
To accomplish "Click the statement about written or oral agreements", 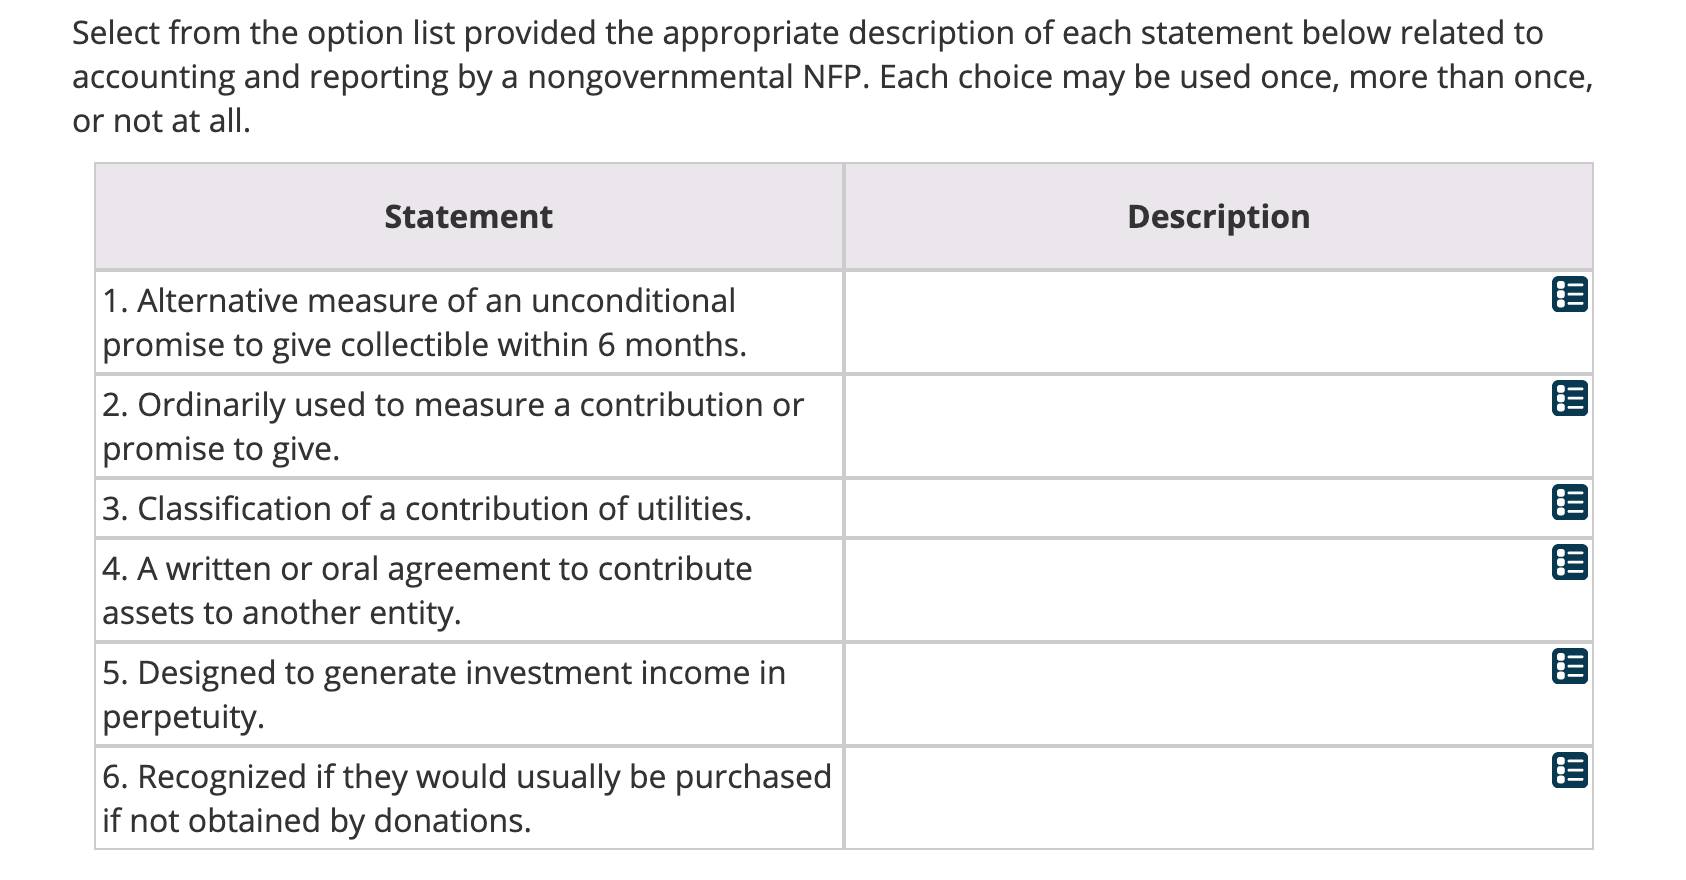I will pyautogui.click(x=427, y=590).
